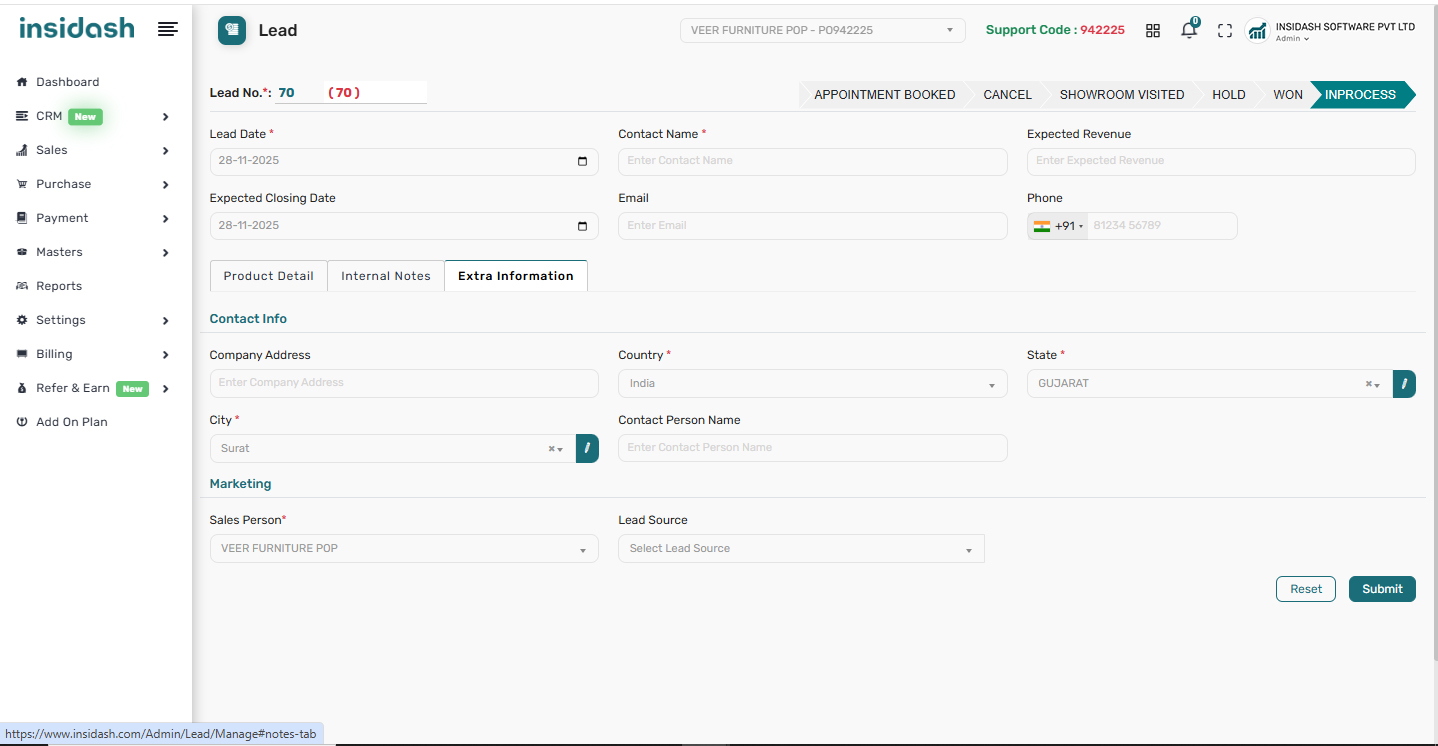Set lead status to WON
This screenshot has height=746, width=1438.
click(1287, 95)
